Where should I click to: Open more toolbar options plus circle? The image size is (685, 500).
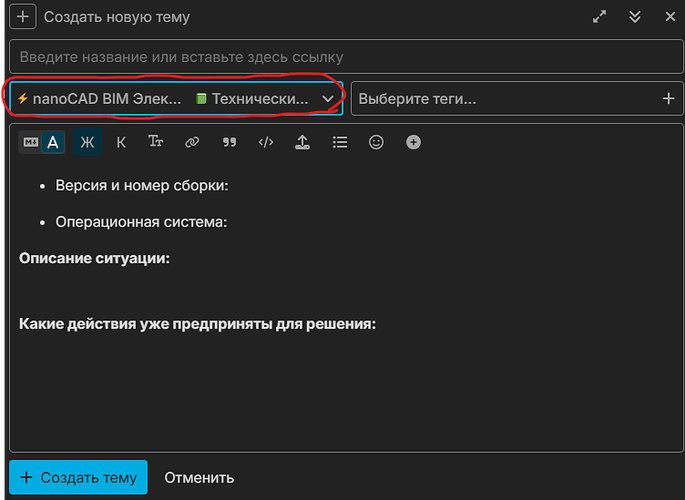413,142
